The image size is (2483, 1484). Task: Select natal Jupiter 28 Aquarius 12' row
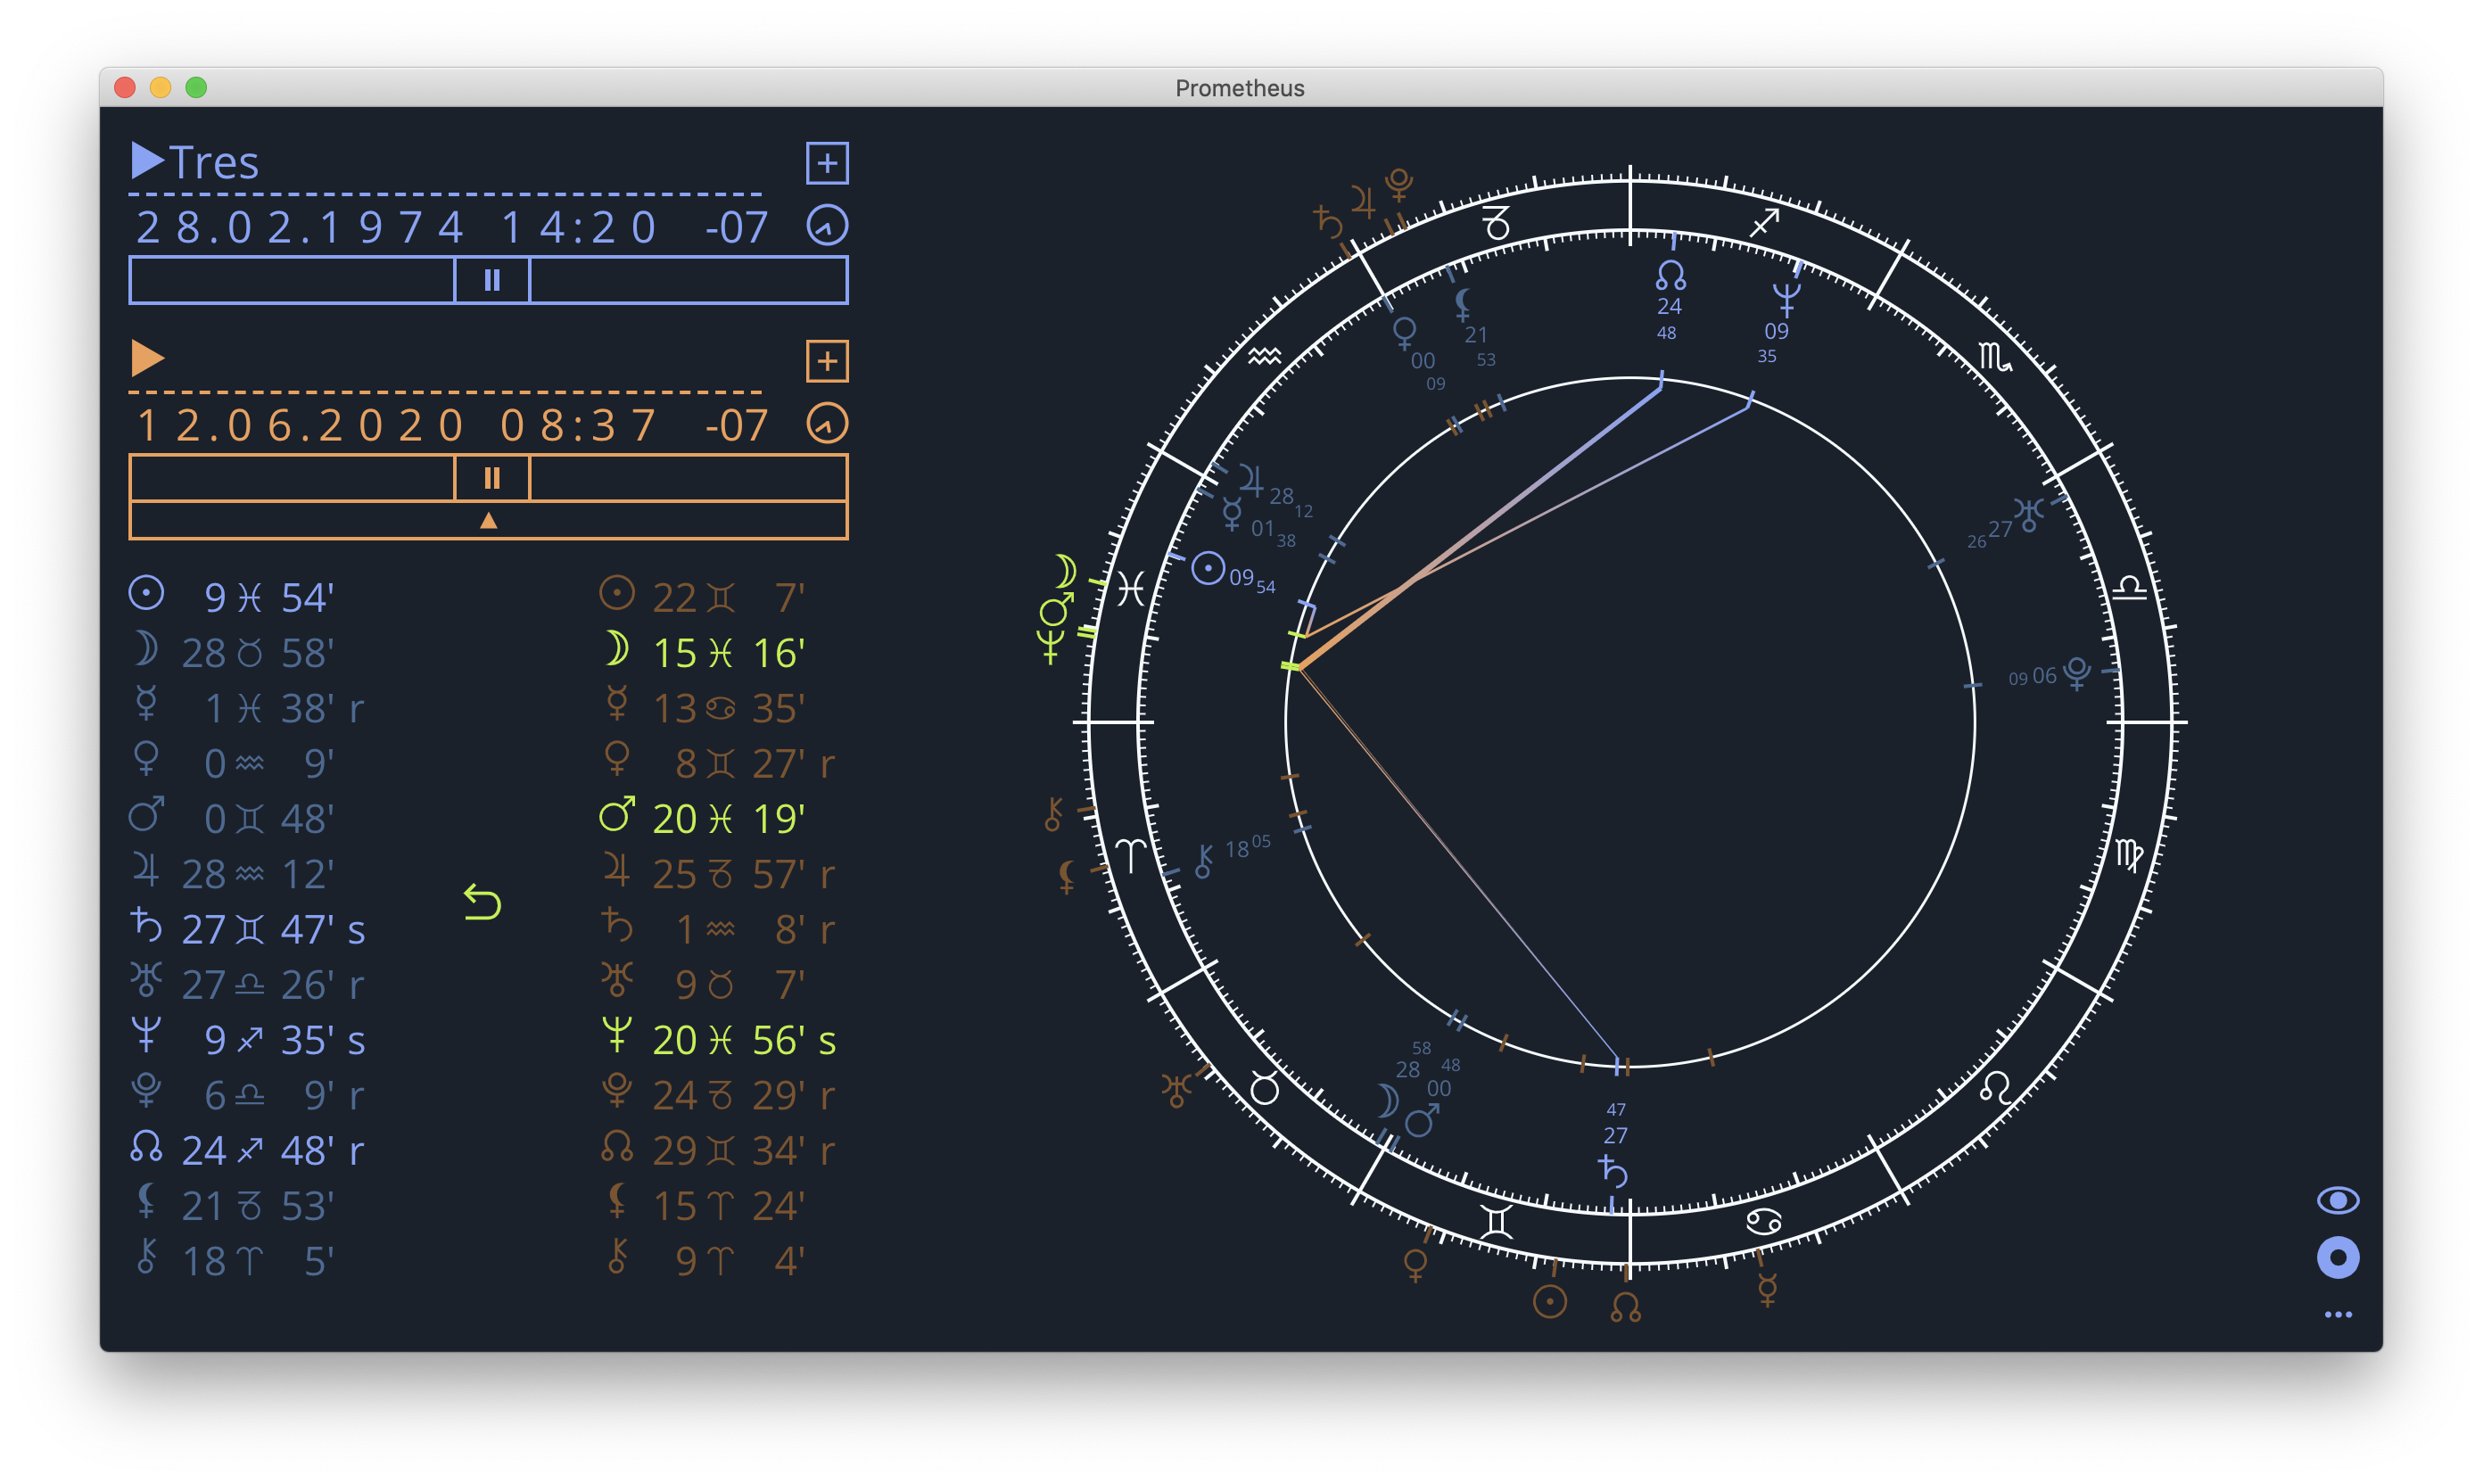pyautogui.click(x=232, y=874)
